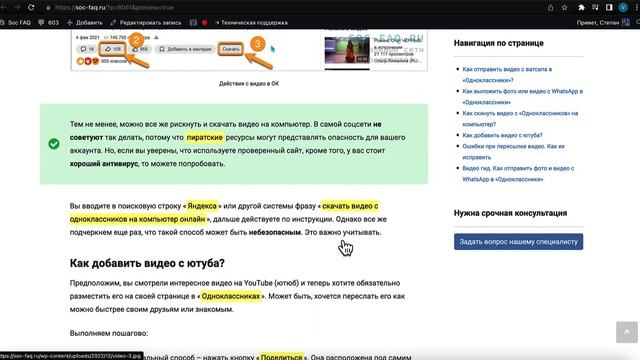Click the heading Как добавить видео с ютуба?
Image resolution: width=640 pixels, height=360 pixels.
(147, 263)
